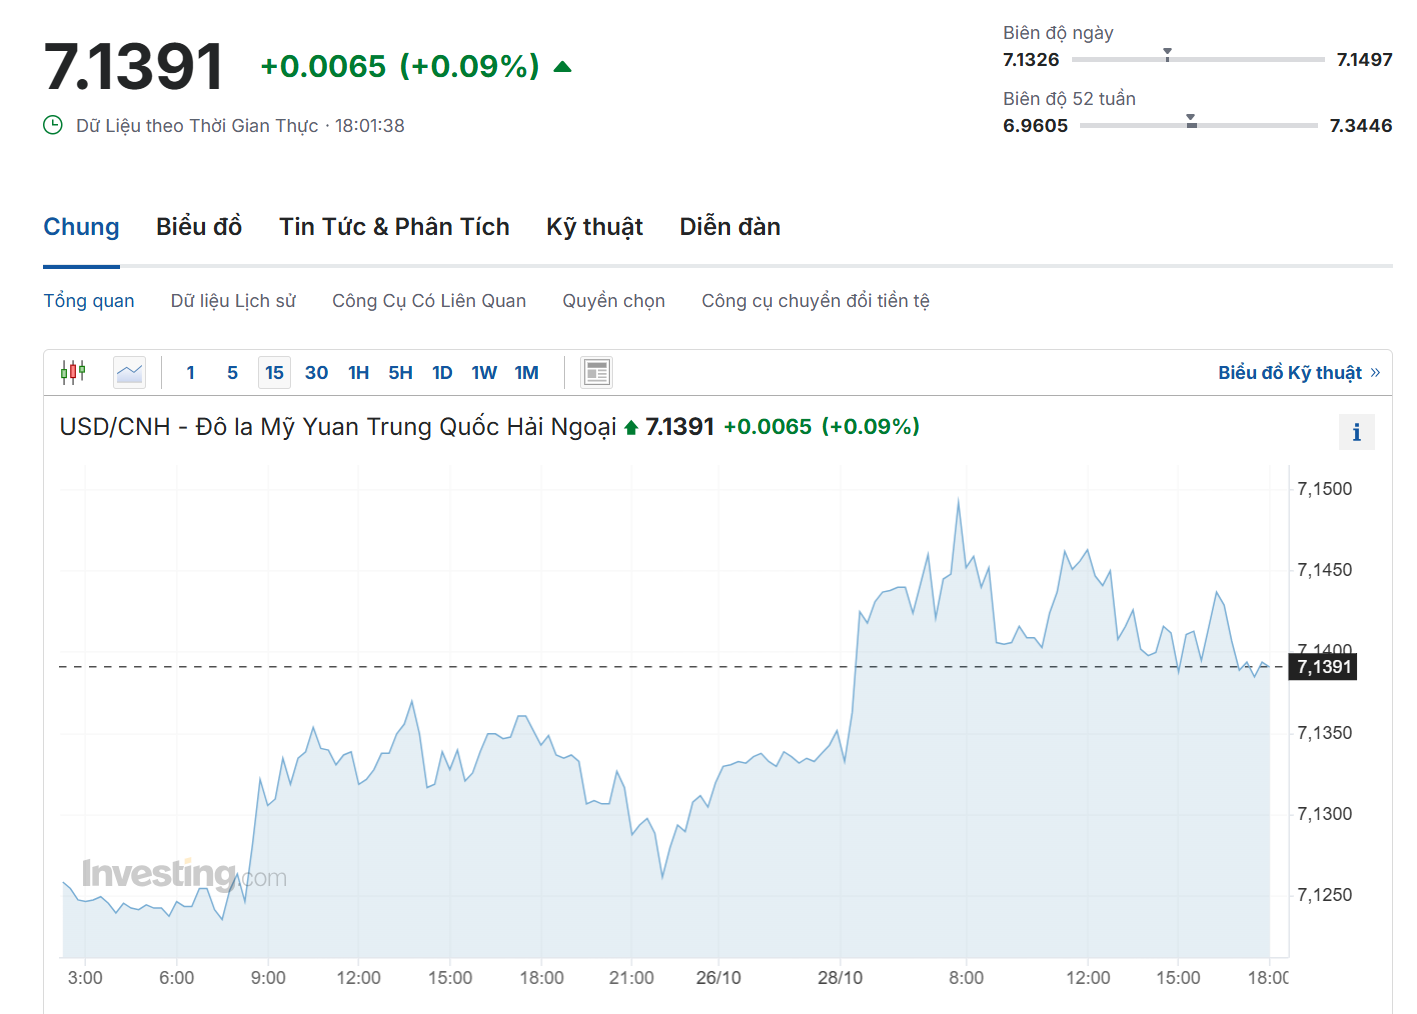Image resolution: width=1417 pixels, height=1014 pixels.
Task: Click the Investing.com watermark logo
Action: (184, 875)
